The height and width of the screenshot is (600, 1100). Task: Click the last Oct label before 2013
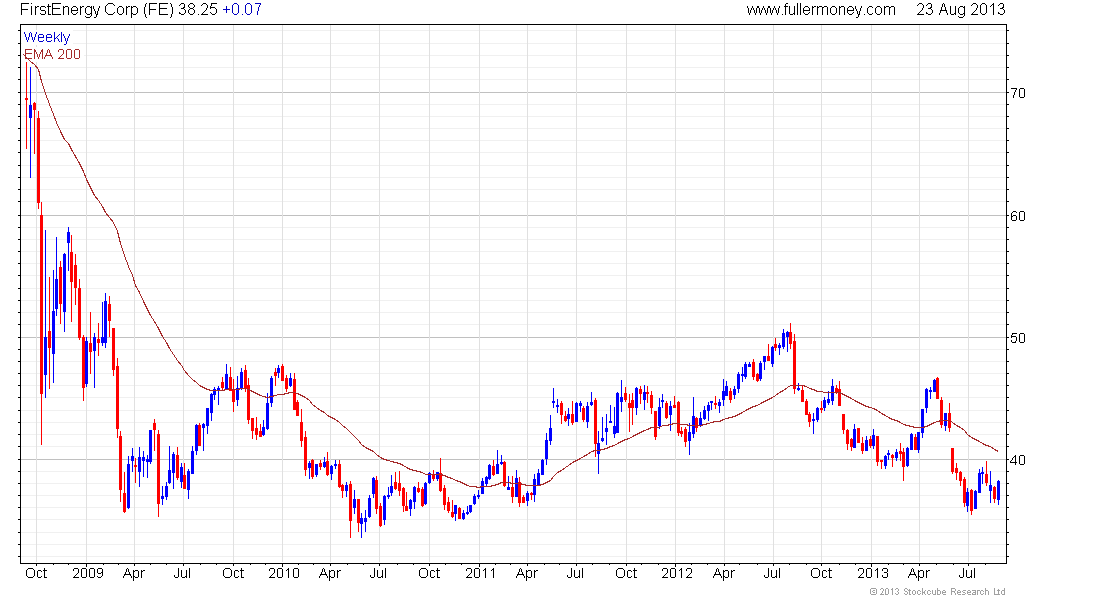(x=821, y=573)
